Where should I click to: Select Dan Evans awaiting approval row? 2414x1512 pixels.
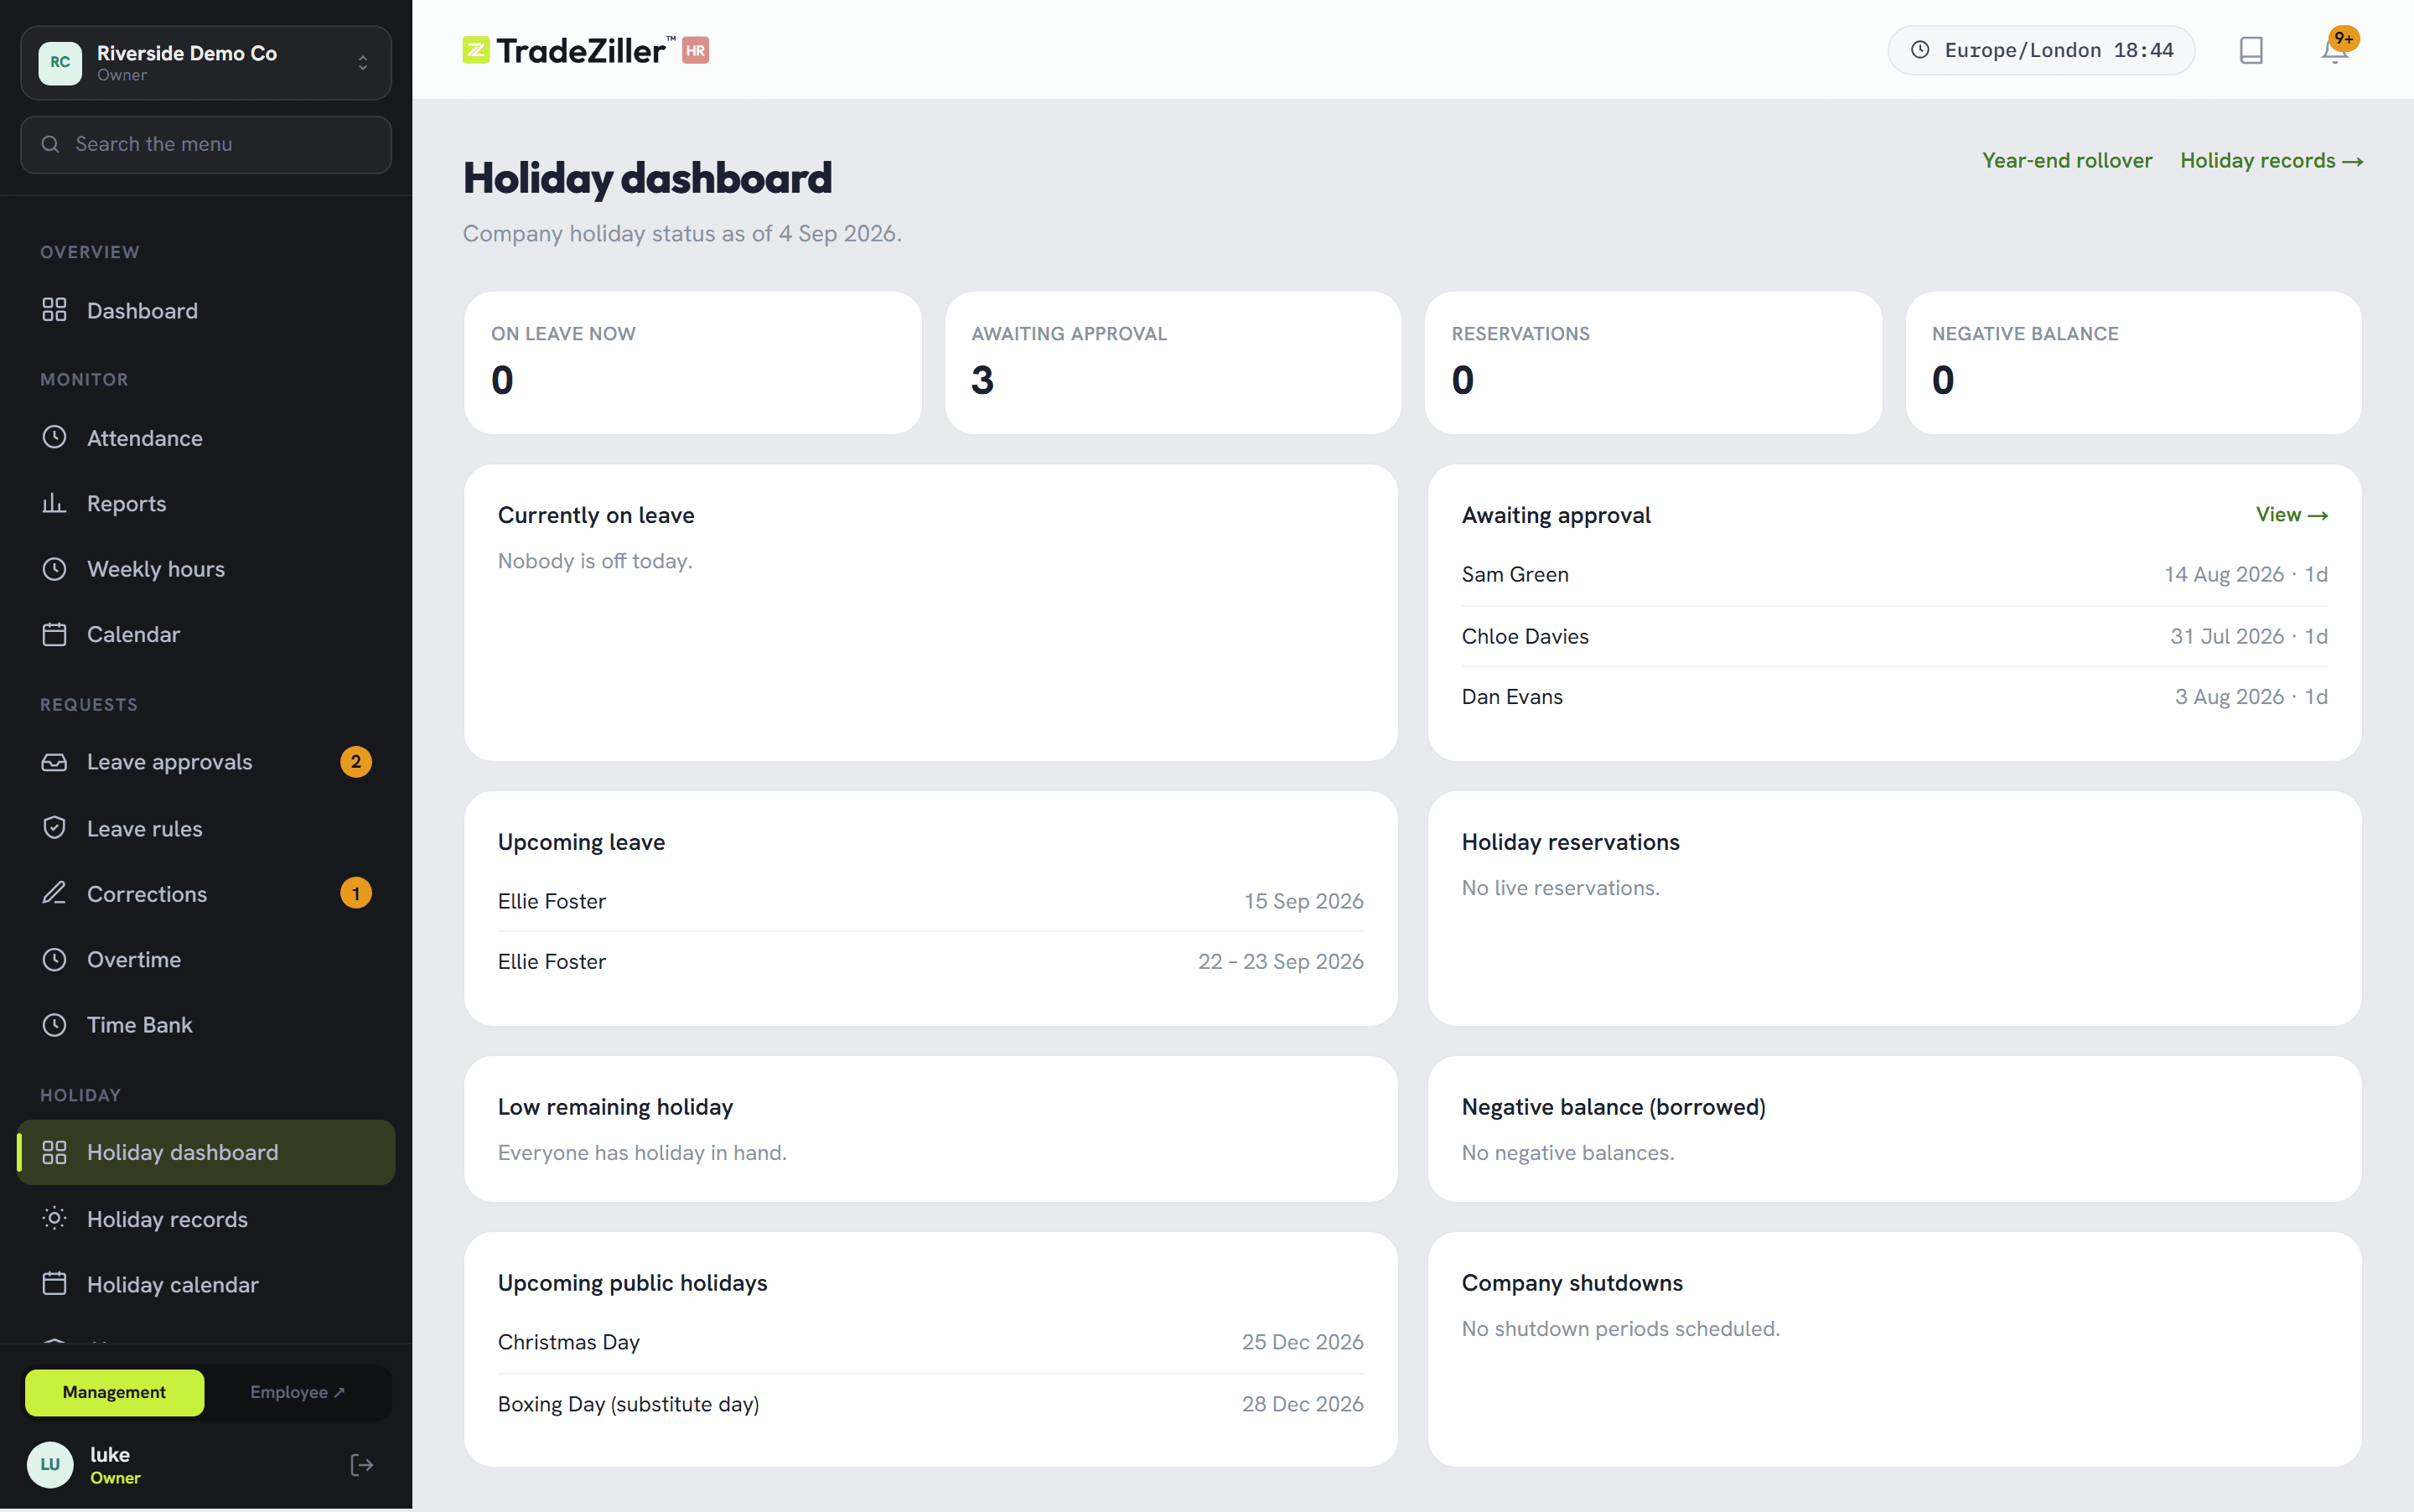pos(1894,697)
